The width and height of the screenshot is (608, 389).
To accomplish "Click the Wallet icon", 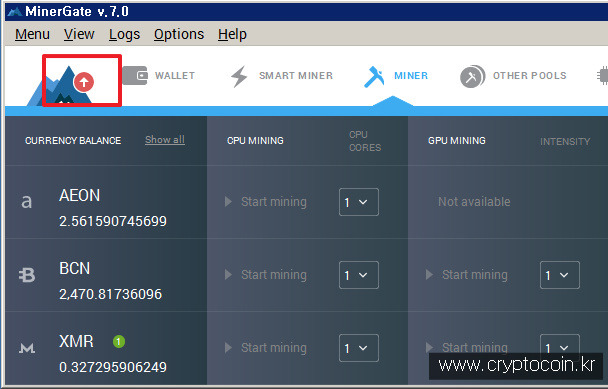I will [135, 75].
